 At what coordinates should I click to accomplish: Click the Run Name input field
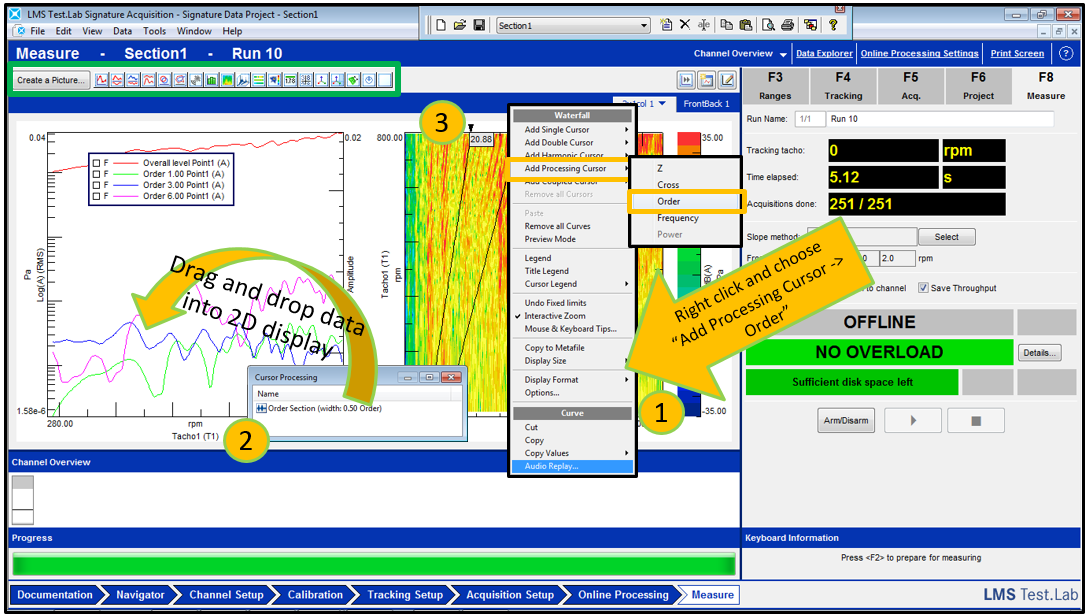(940, 119)
